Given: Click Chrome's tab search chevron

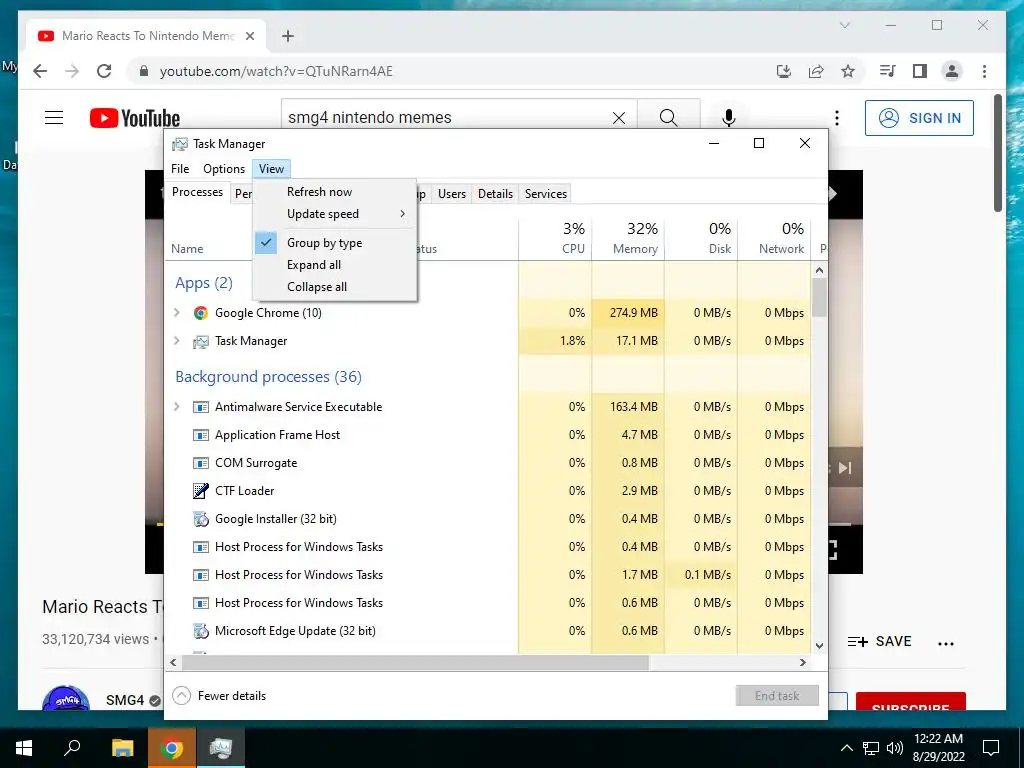Looking at the screenshot, I should point(844,25).
